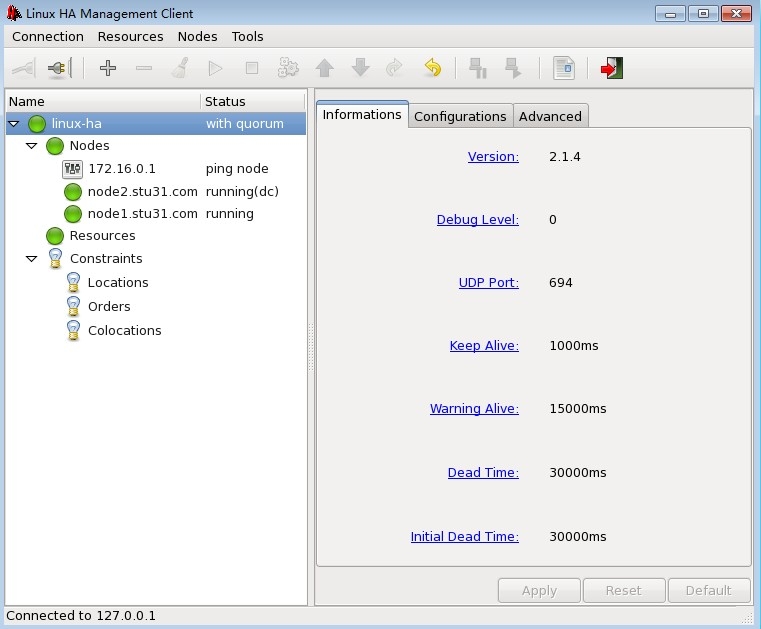This screenshot has height=629, width=761.
Task: Click the '30000ms' Dead Time value
Action: (x=578, y=473)
